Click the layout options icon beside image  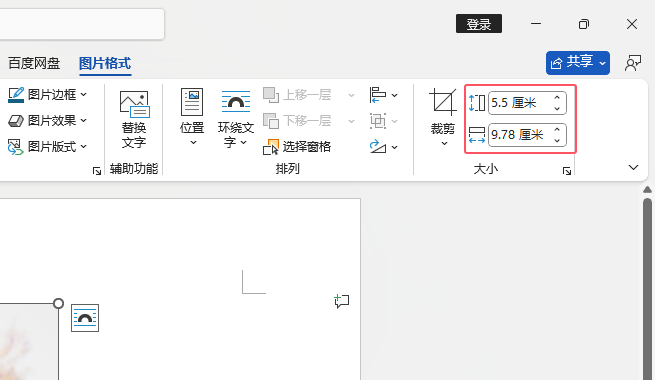pos(85,318)
